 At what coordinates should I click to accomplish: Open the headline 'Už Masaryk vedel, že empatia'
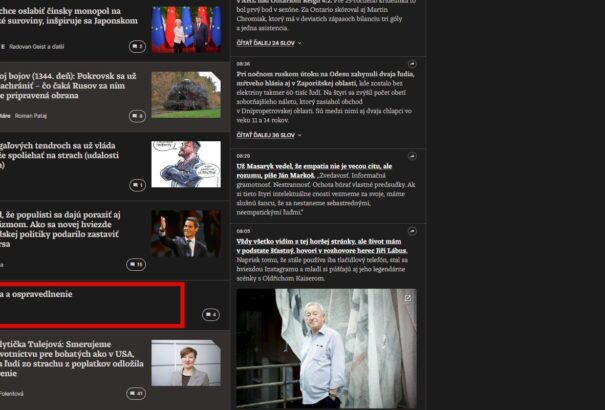(314, 171)
